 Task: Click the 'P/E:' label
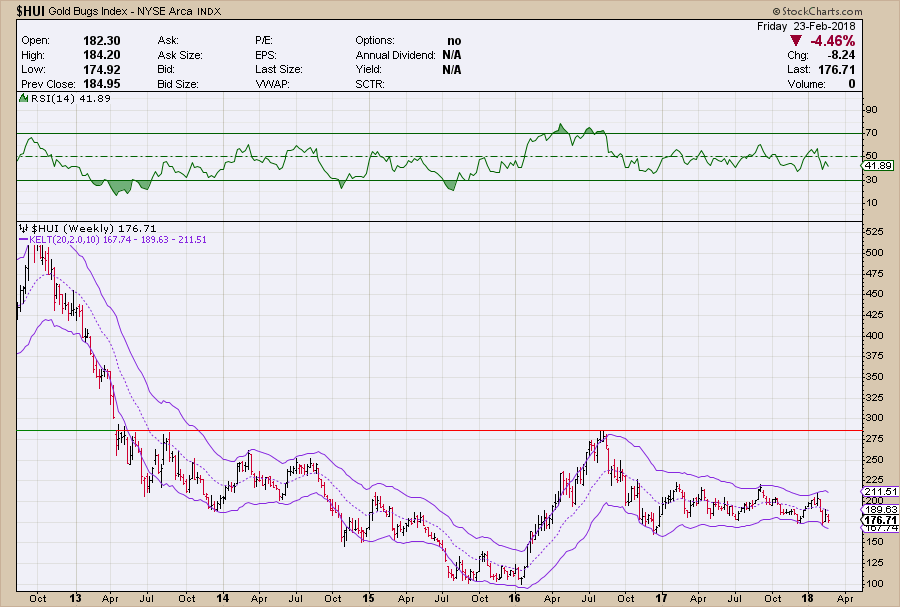click(264, 41)
